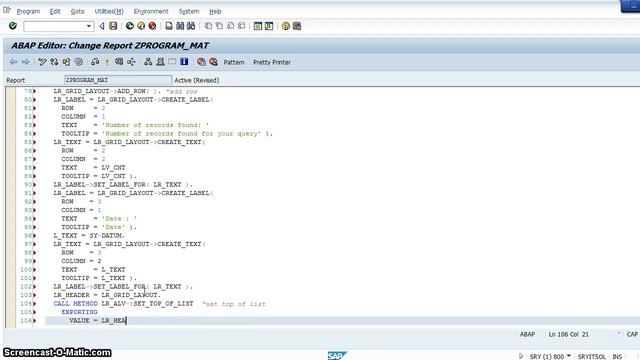Click the Next Object right arrow icon
640x360 pixels.
[x=25, y=62]
